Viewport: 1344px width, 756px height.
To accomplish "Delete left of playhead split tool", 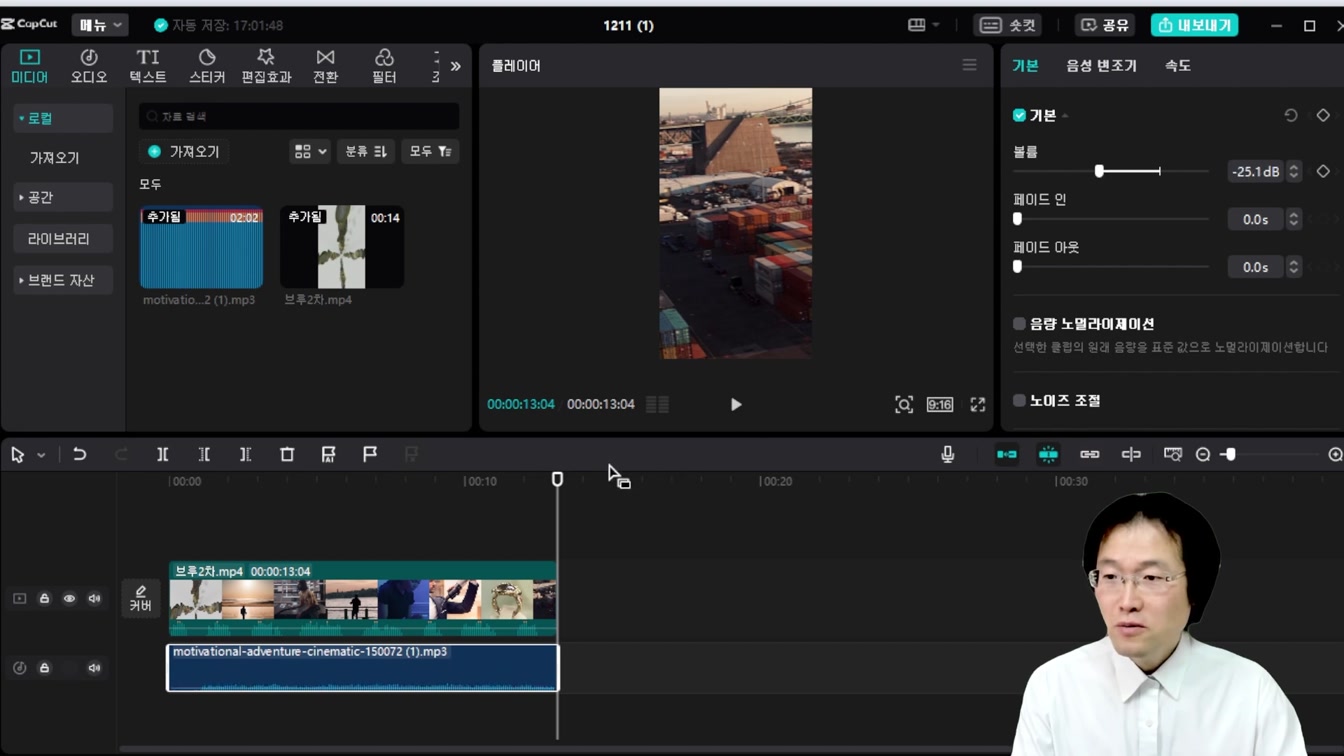I will [204, 455].
